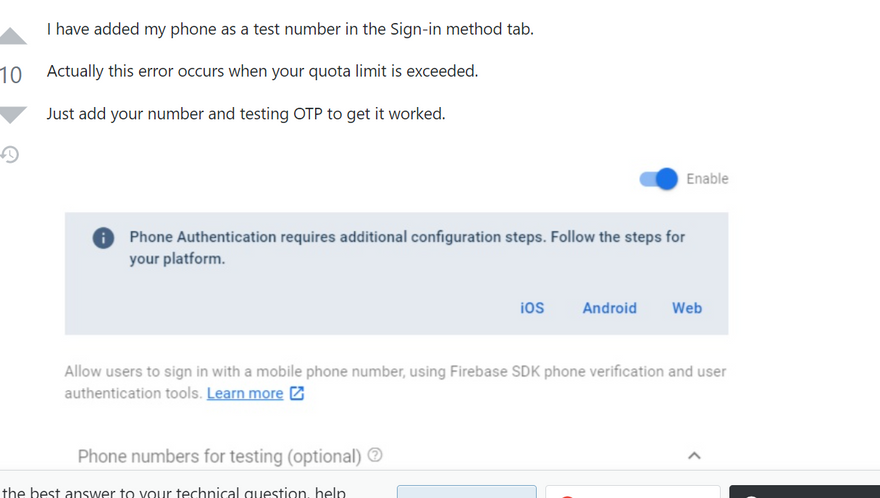Open the Web configuration steps

click(x=687, y=308)
